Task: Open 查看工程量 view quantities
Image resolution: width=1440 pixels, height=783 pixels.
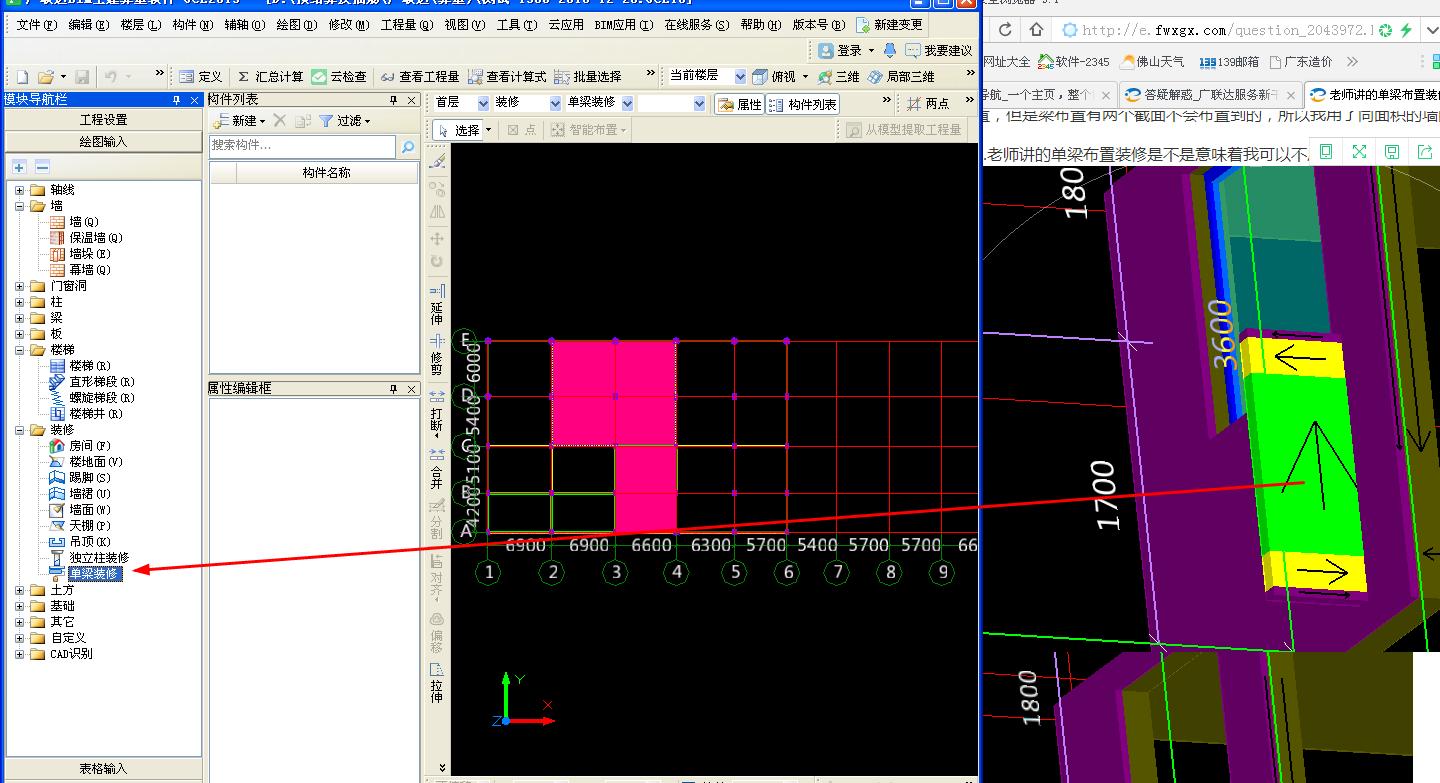Action: tap(418, 76)
